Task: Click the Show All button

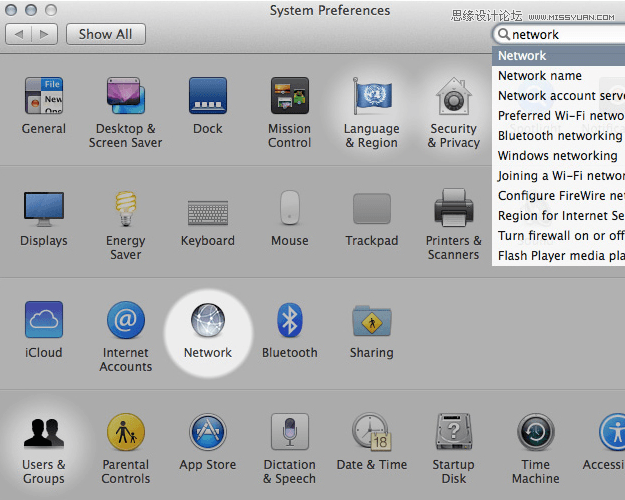Action: (106, 34)
